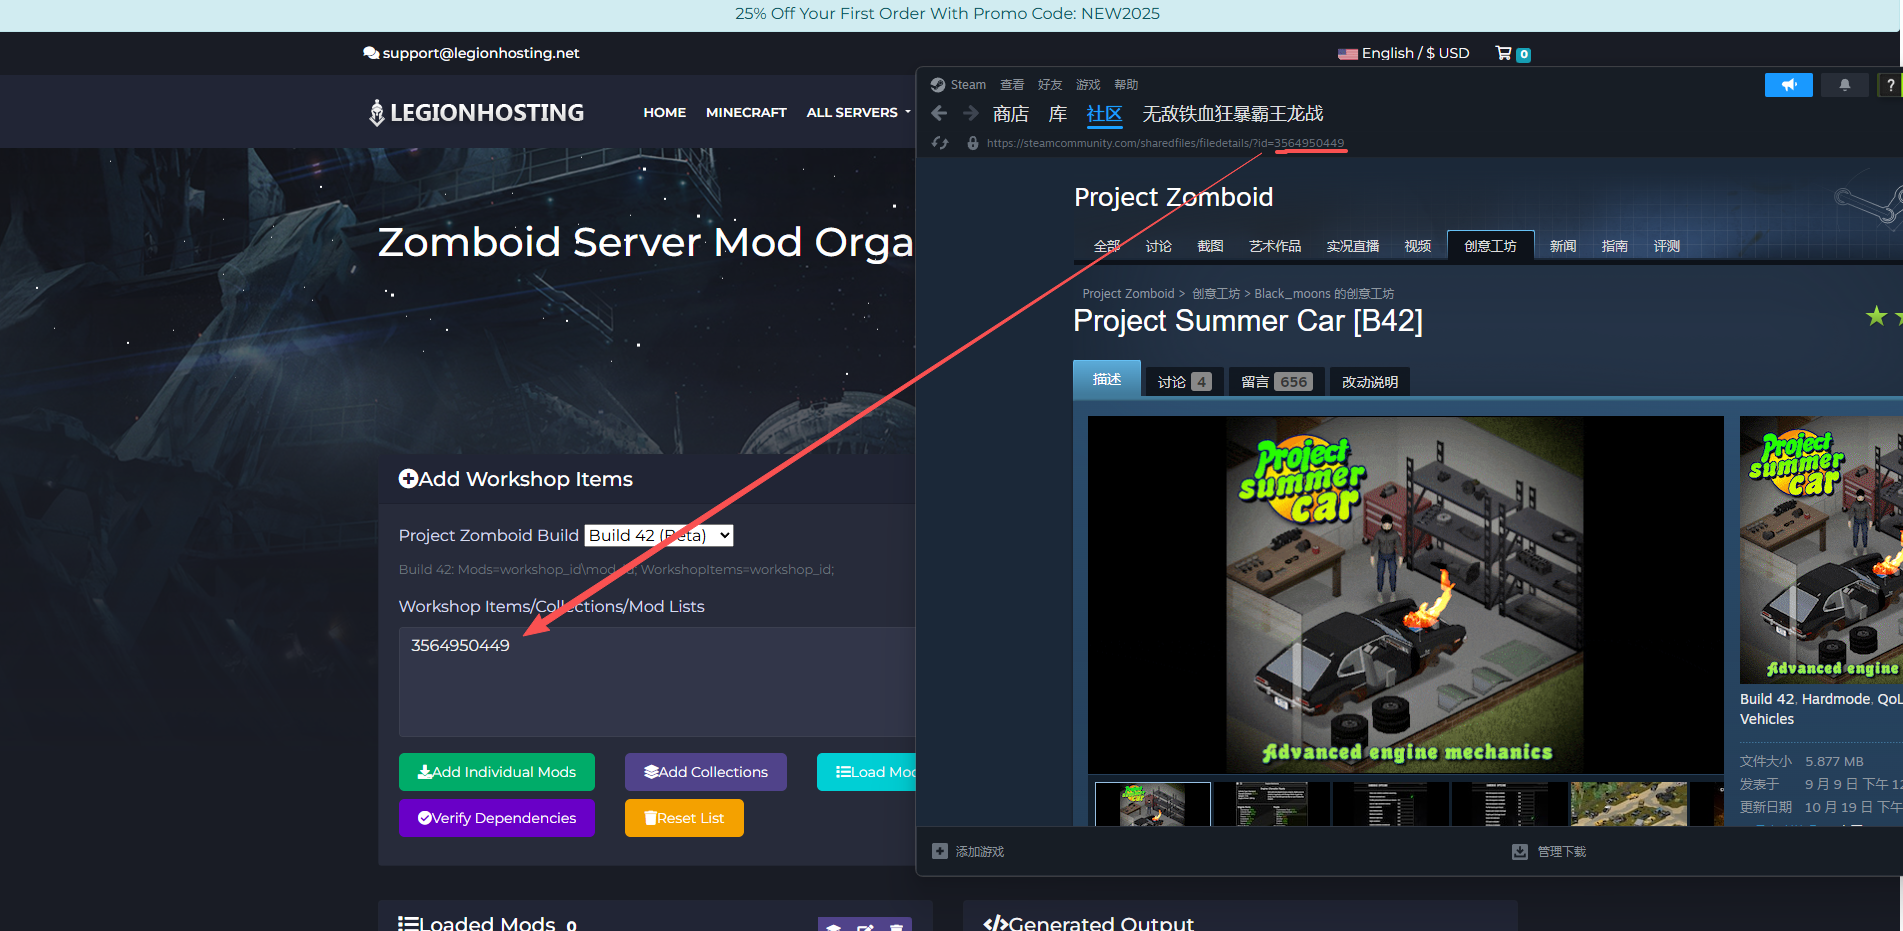
Task: Expand the ALL SERVERS menu
Action: pos(858,113)
